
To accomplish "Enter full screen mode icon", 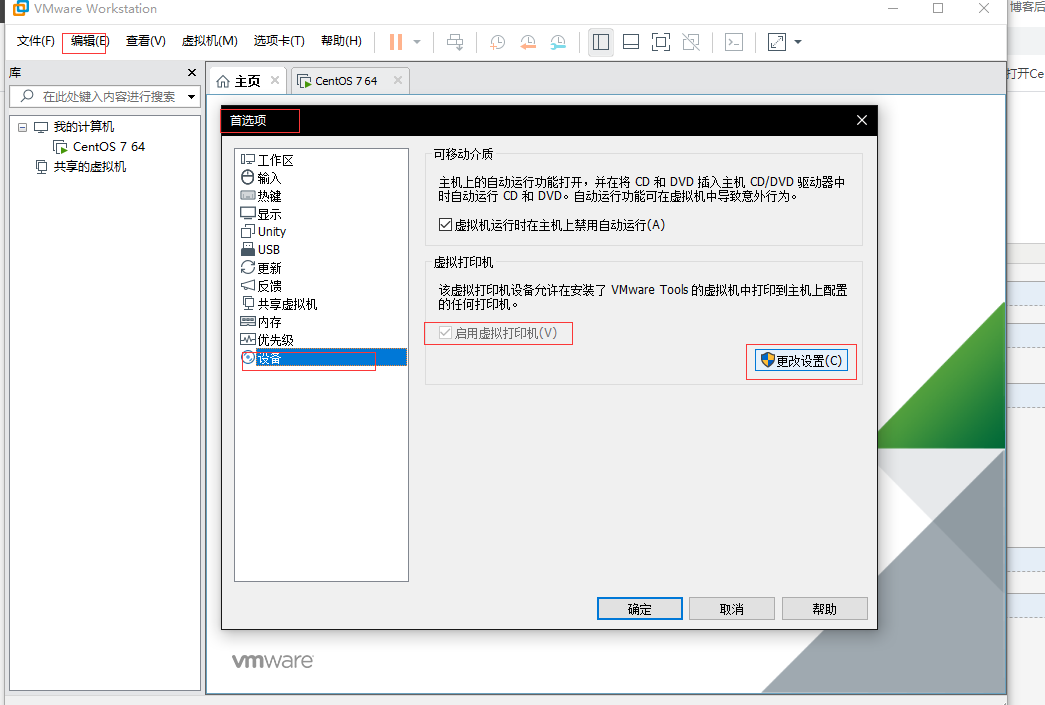I will click(x=660, y=42).
